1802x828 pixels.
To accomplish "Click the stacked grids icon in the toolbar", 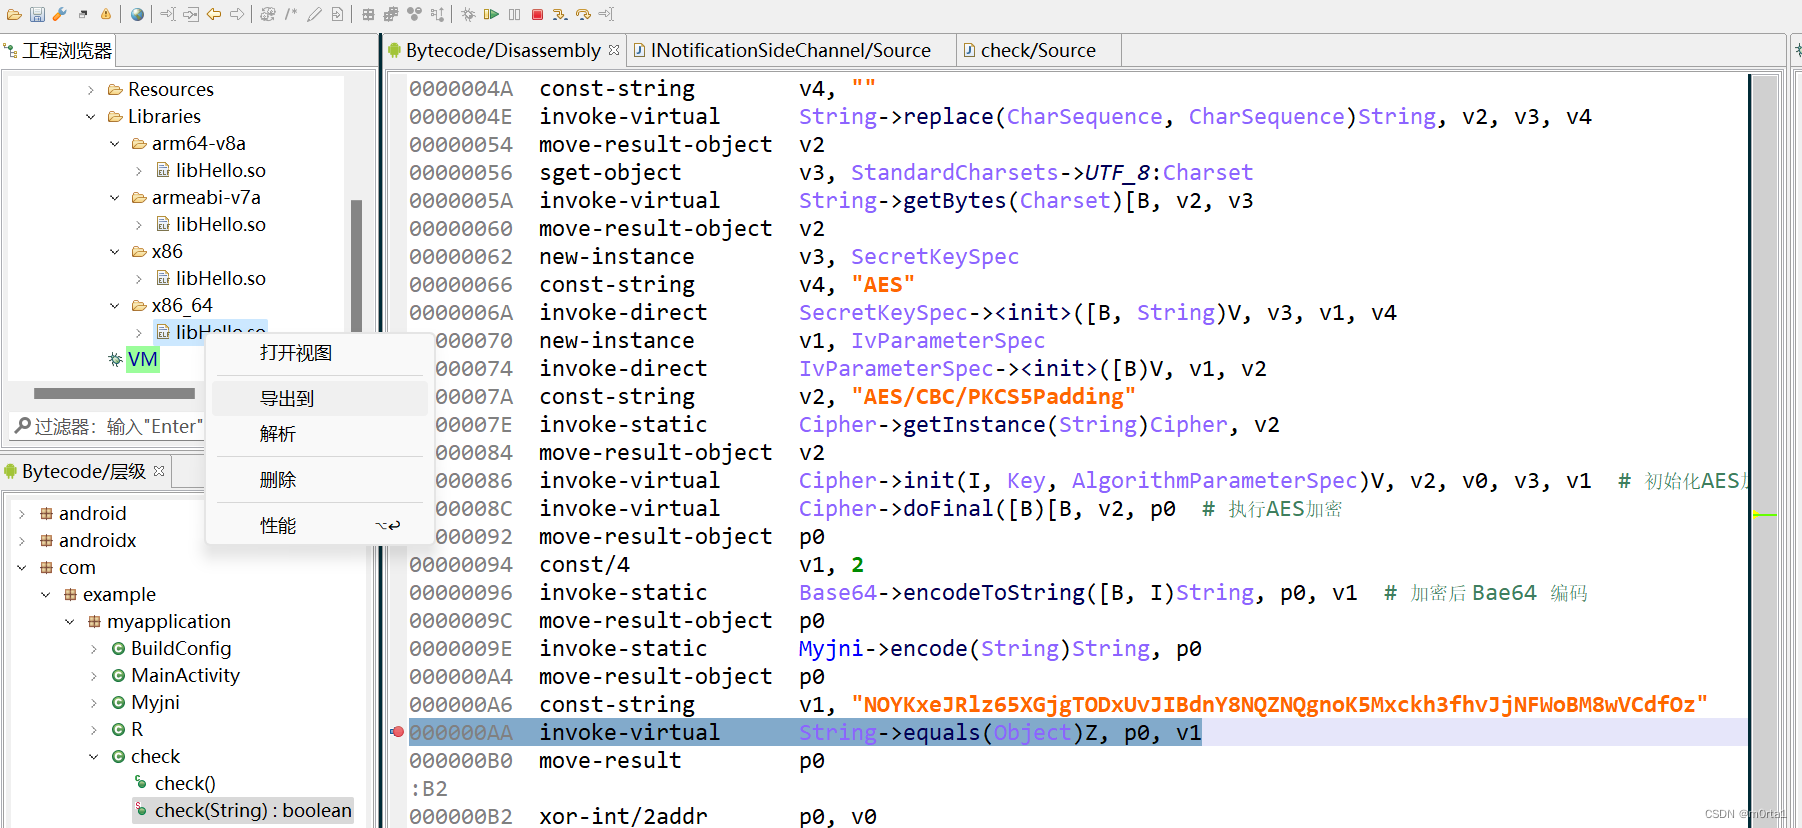I will coord(391,14).
